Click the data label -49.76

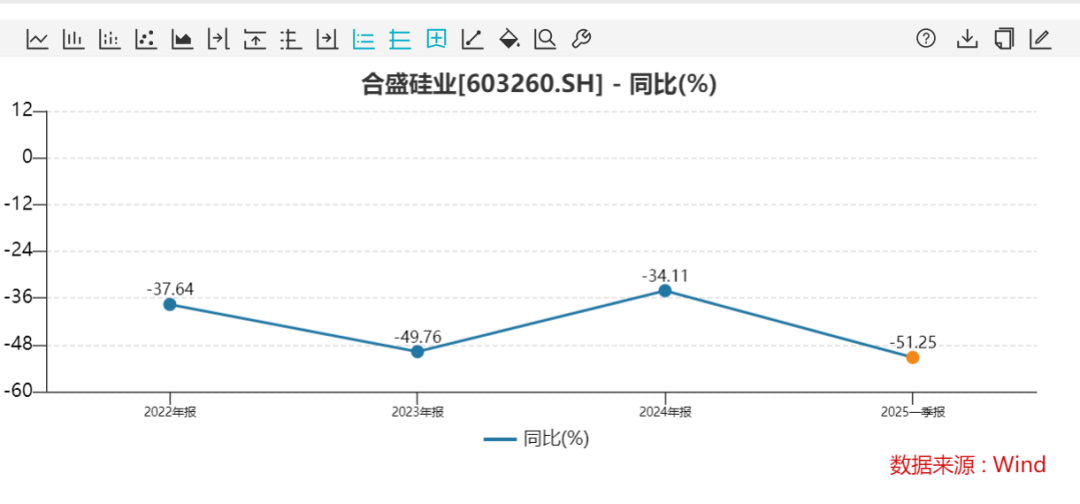(x=417, y=337)
